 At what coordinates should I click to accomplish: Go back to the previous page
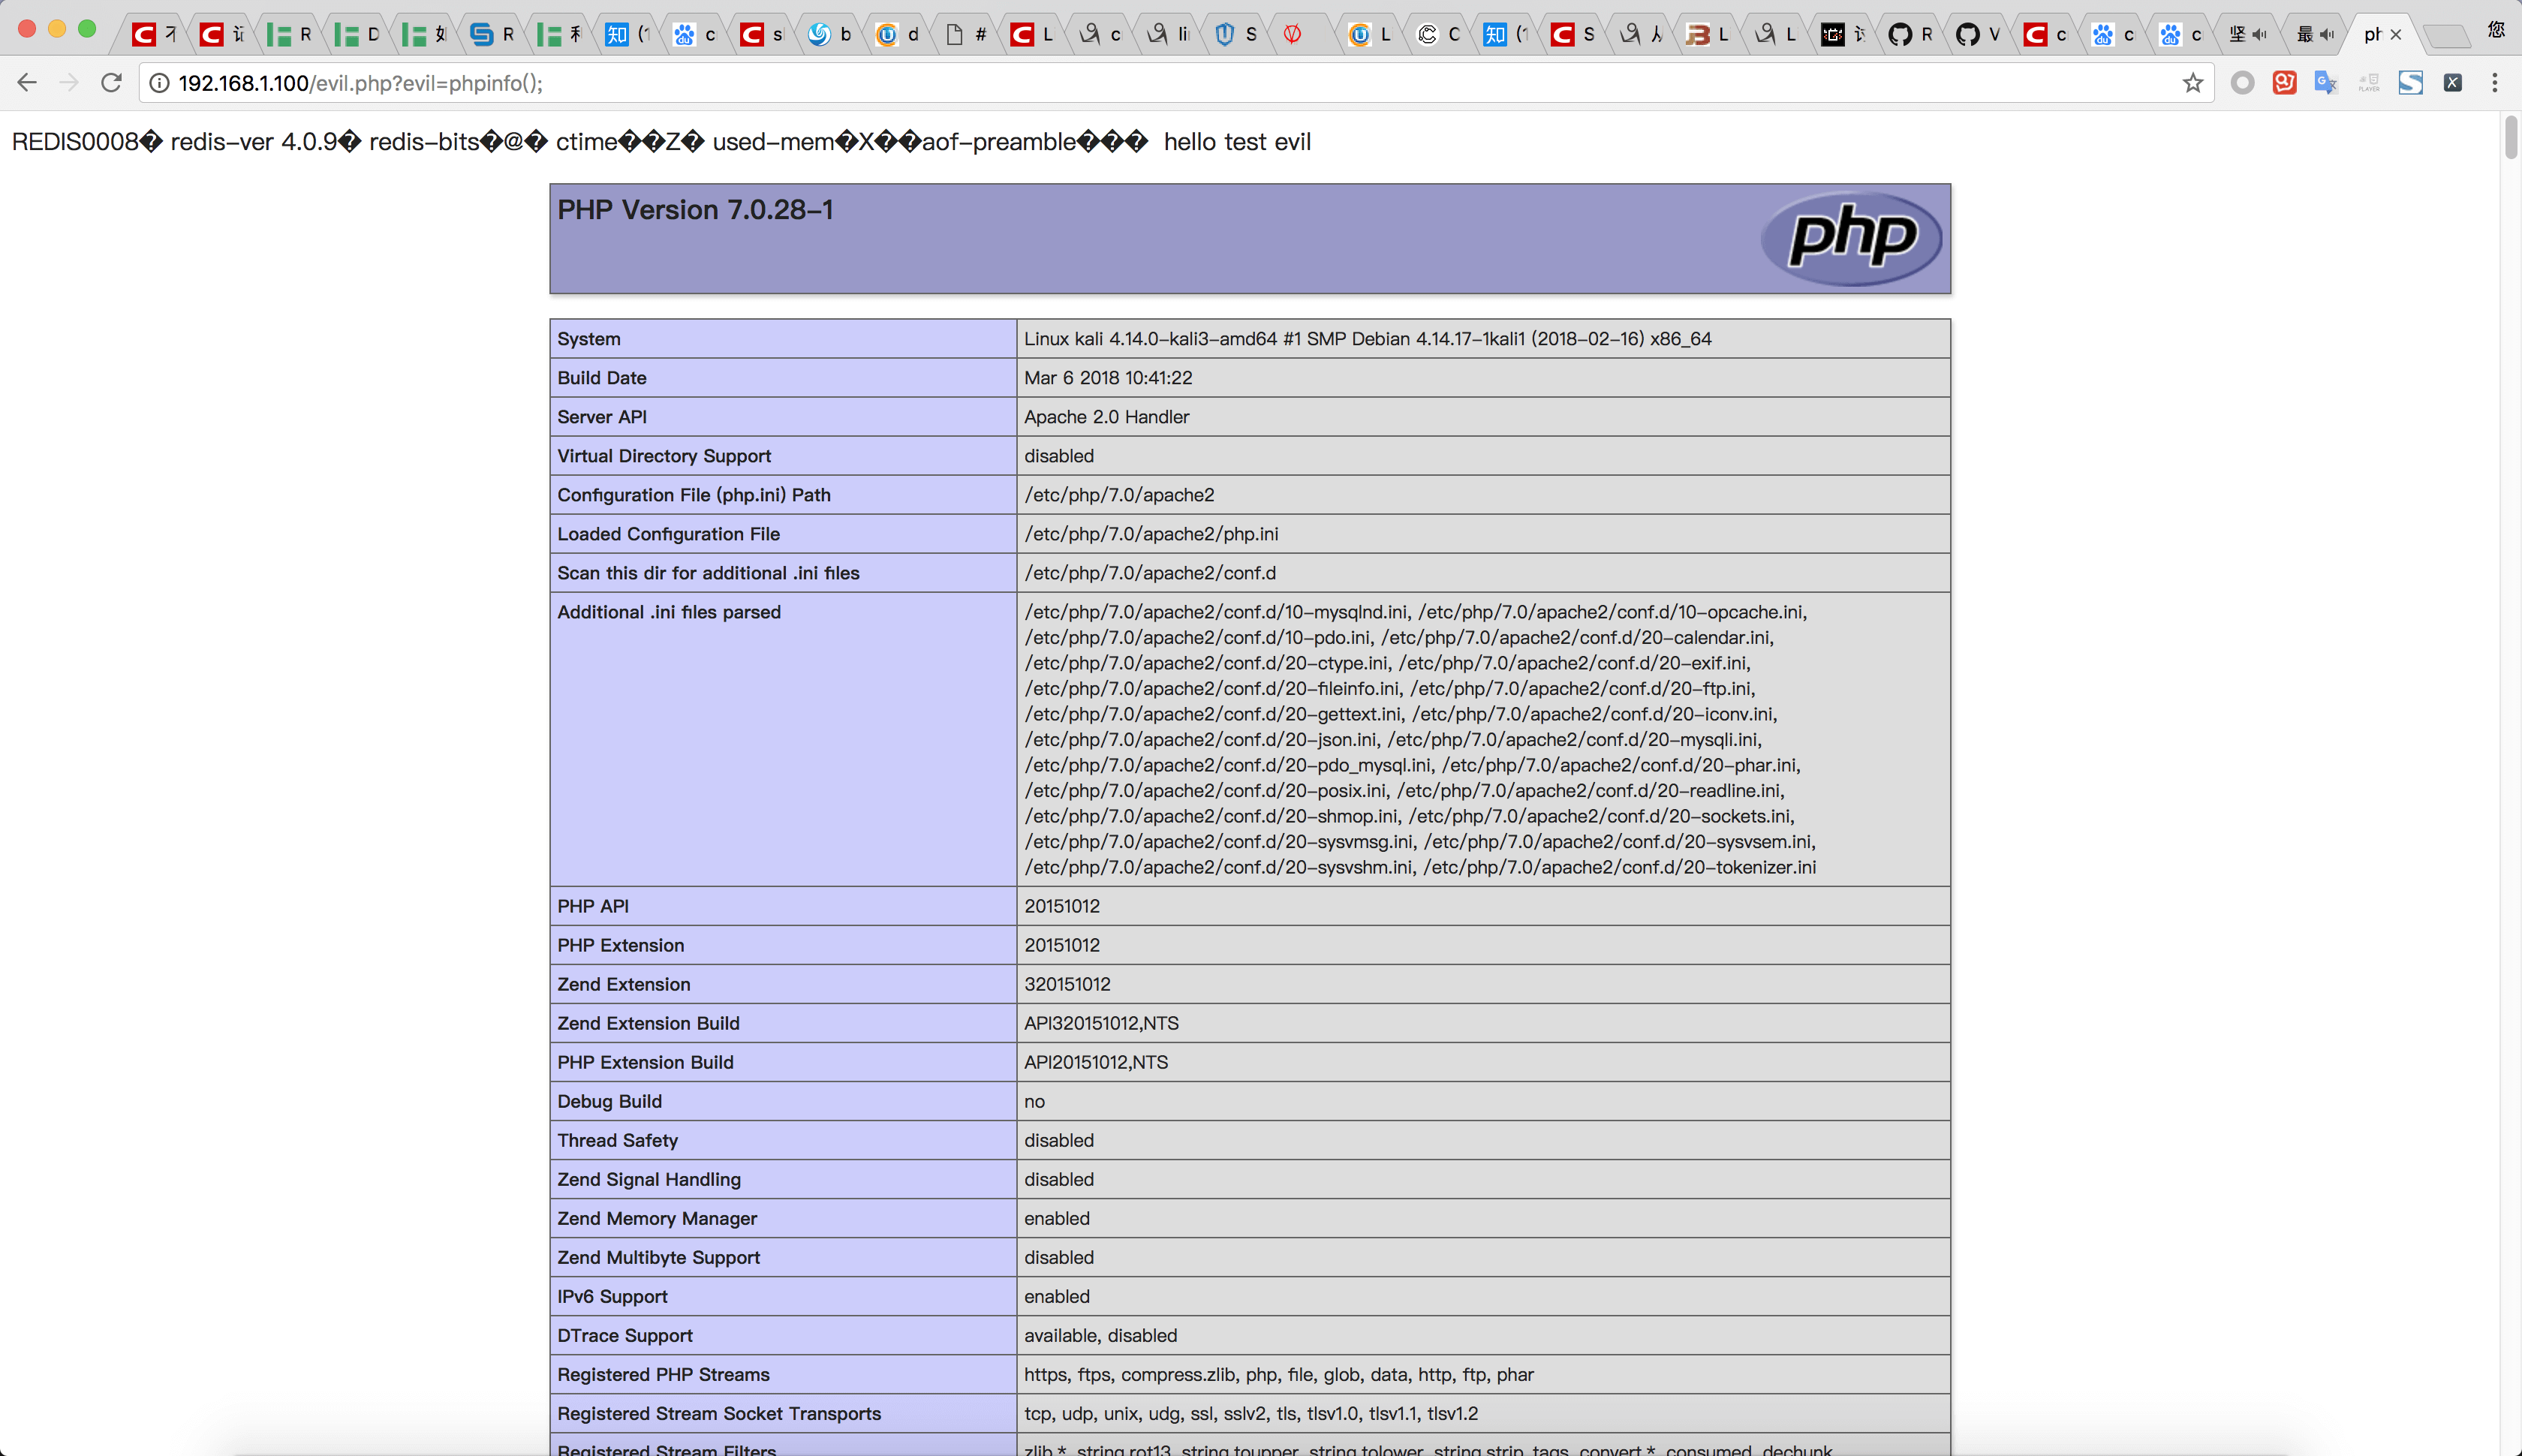[27, 83]
